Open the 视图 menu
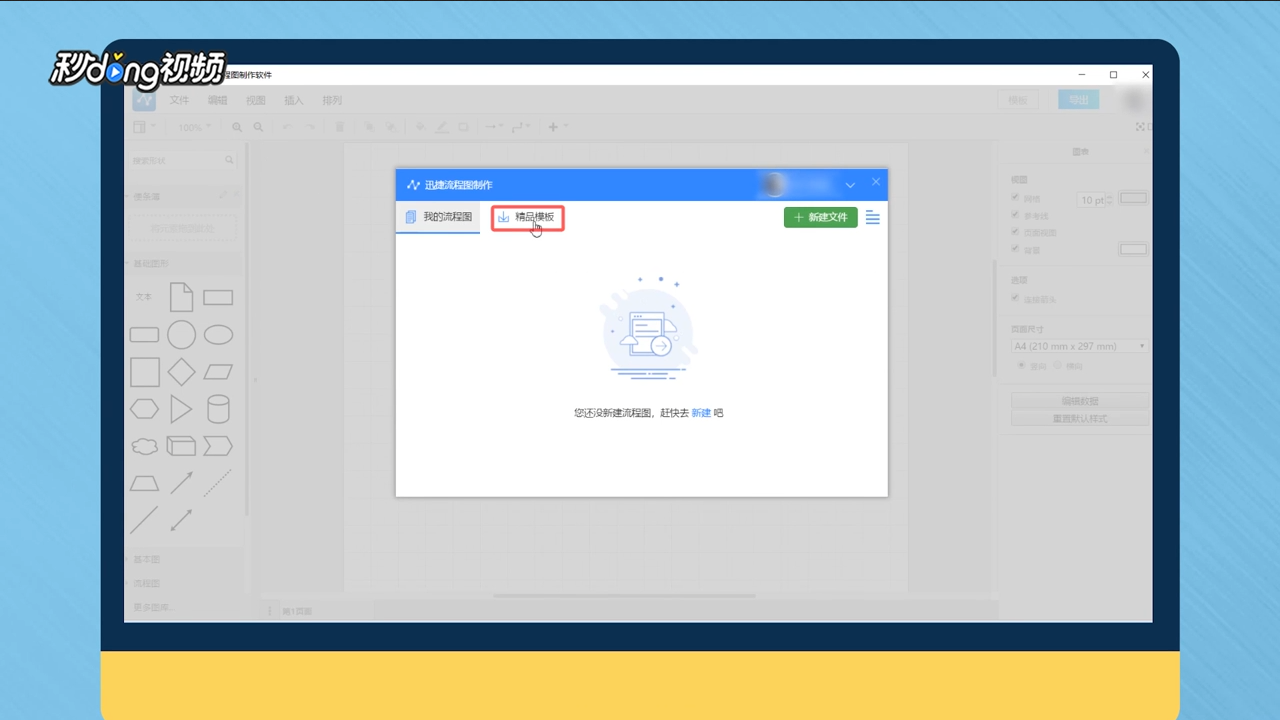Viewport: 1280px width, 720px height. (256, 101)
